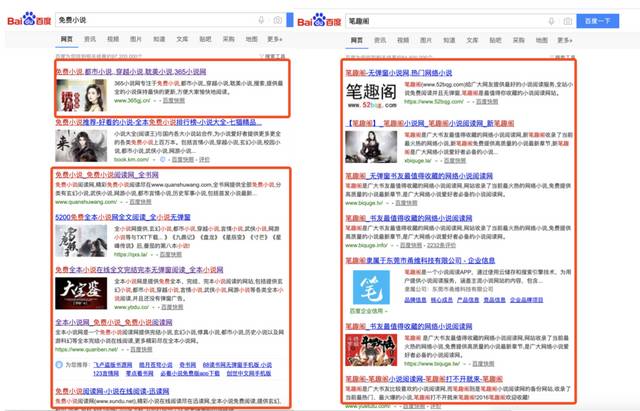Open 免费小说_免费小说阅读网_全书网 result link
The width and height of the screenshot is (640, 411).
[x=107, y=175]
